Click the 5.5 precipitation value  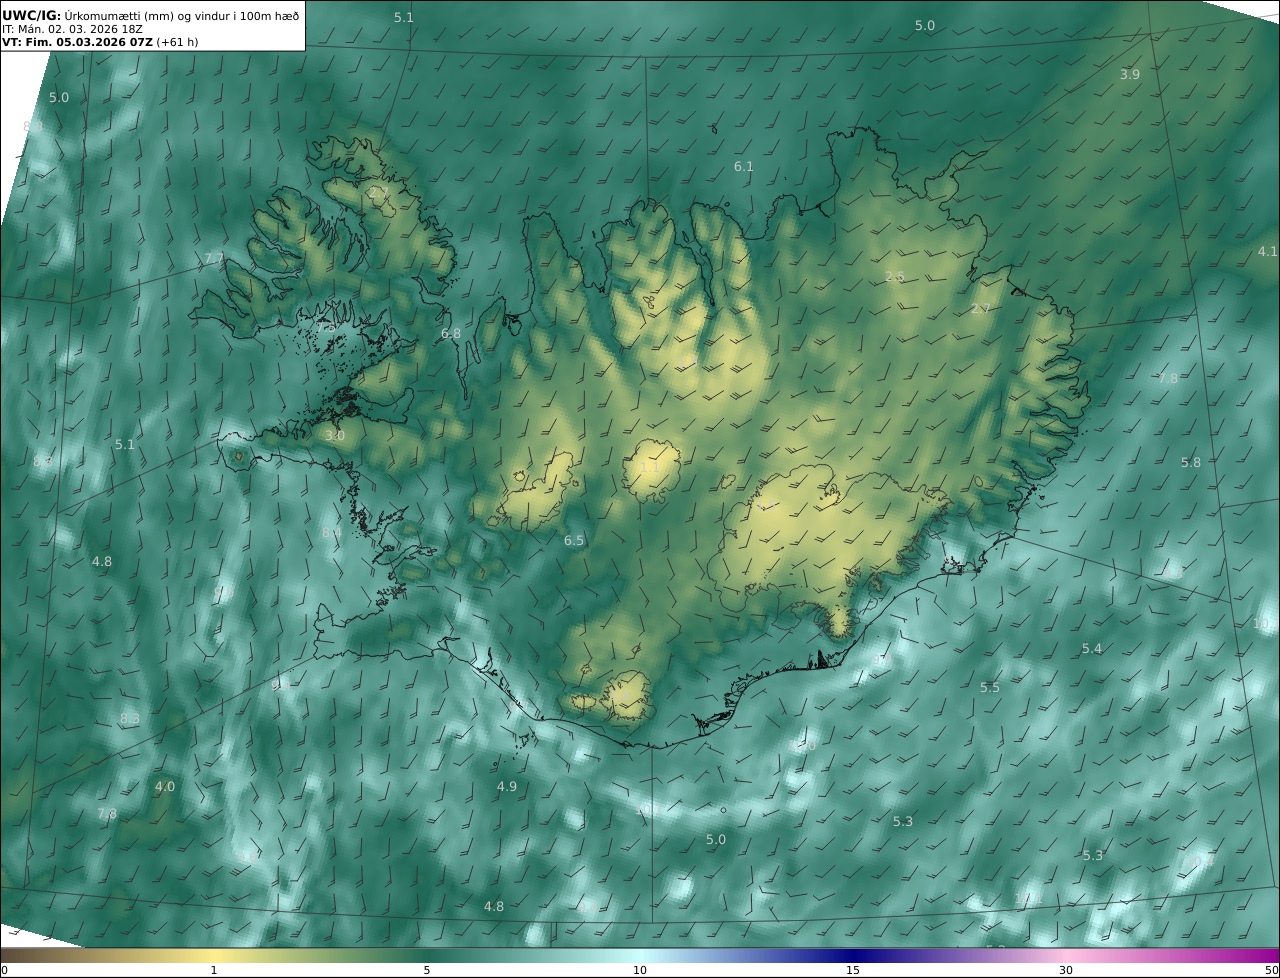click(989, 688)
